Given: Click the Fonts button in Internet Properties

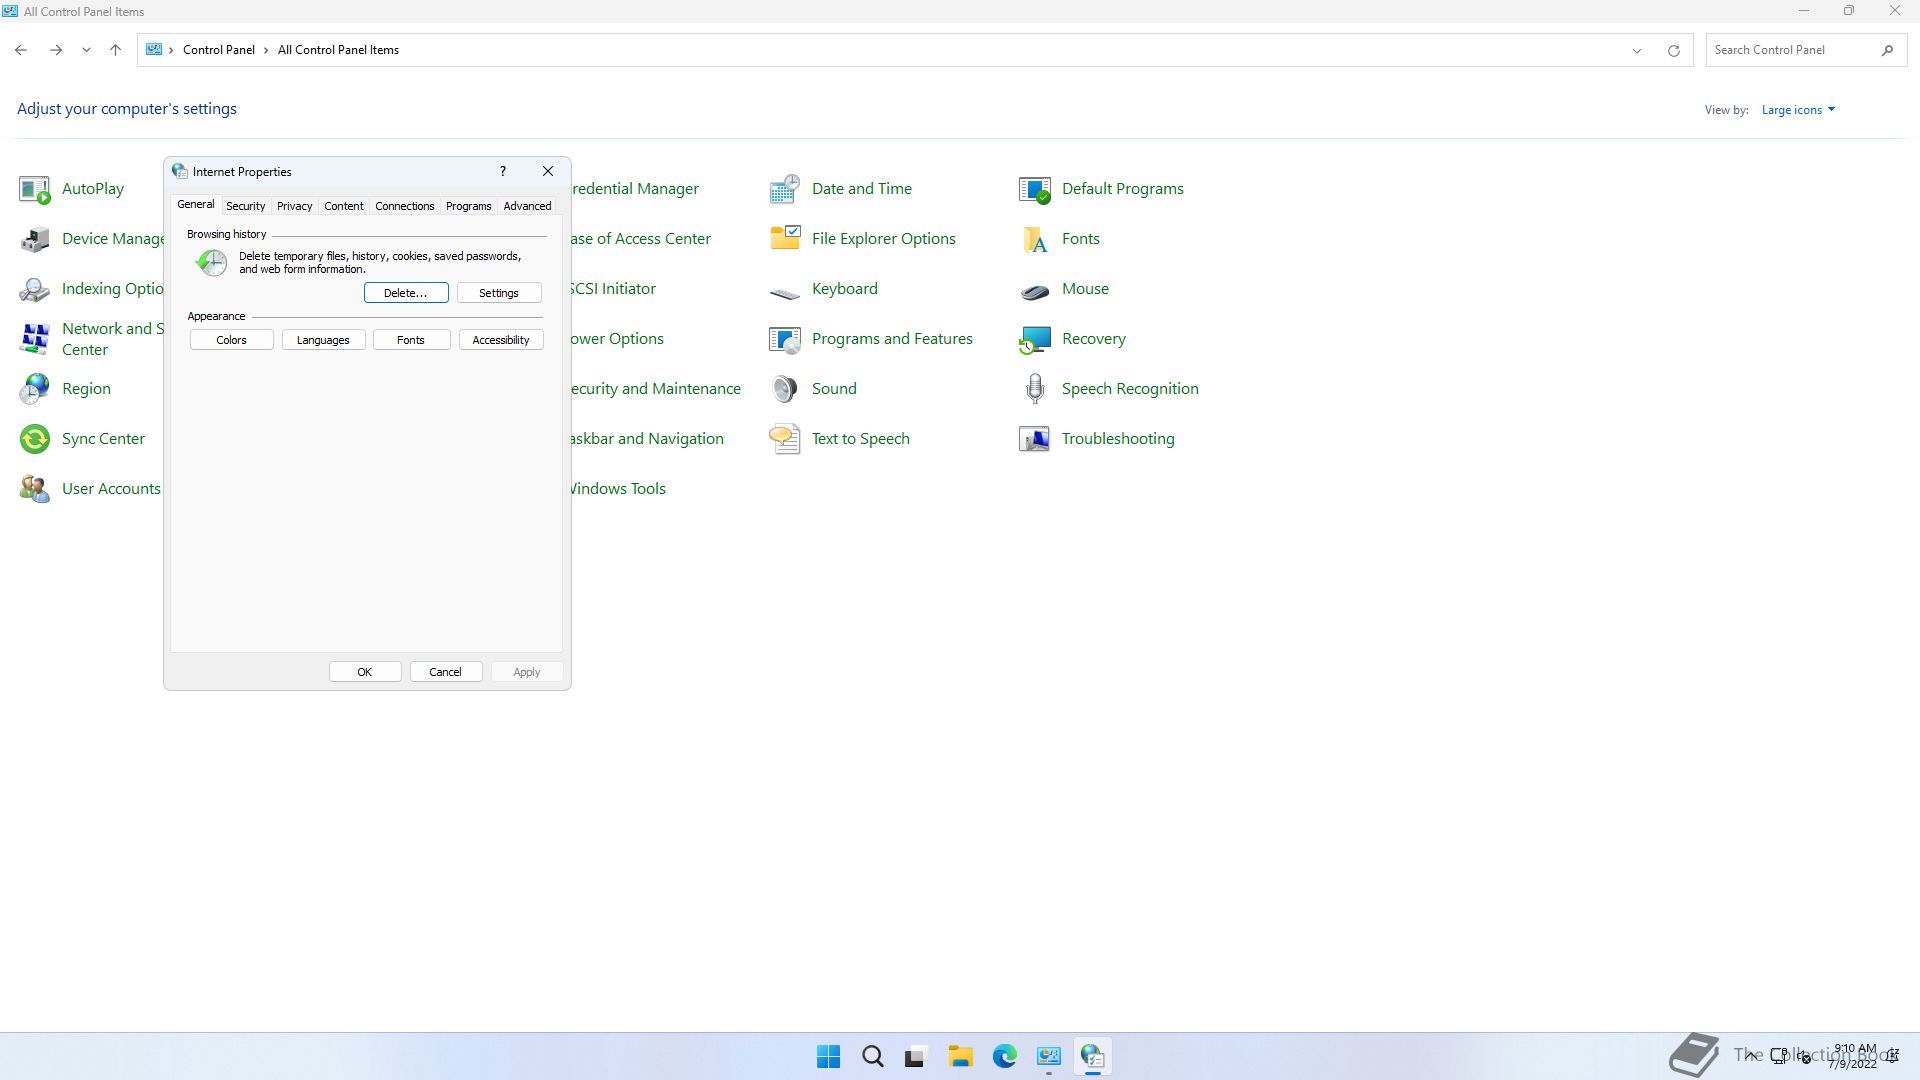Looking at the screenshot, I should 411,340.
